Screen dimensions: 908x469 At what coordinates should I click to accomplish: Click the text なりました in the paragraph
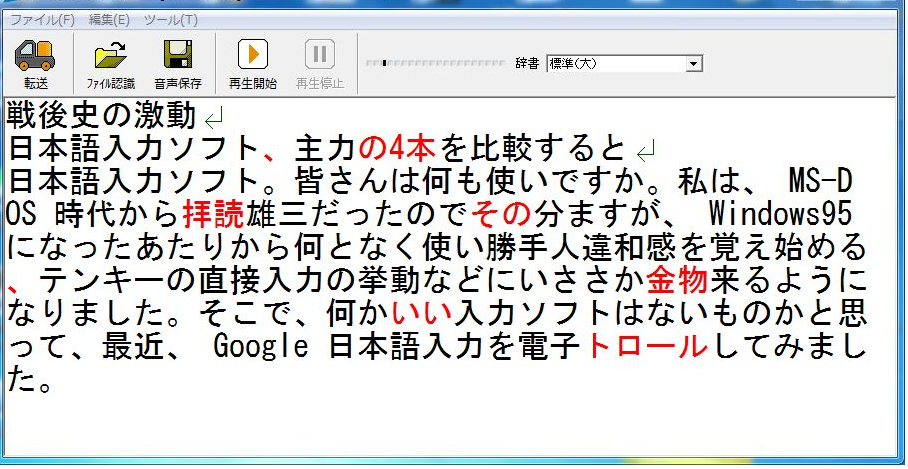click(x=85, y=313)
